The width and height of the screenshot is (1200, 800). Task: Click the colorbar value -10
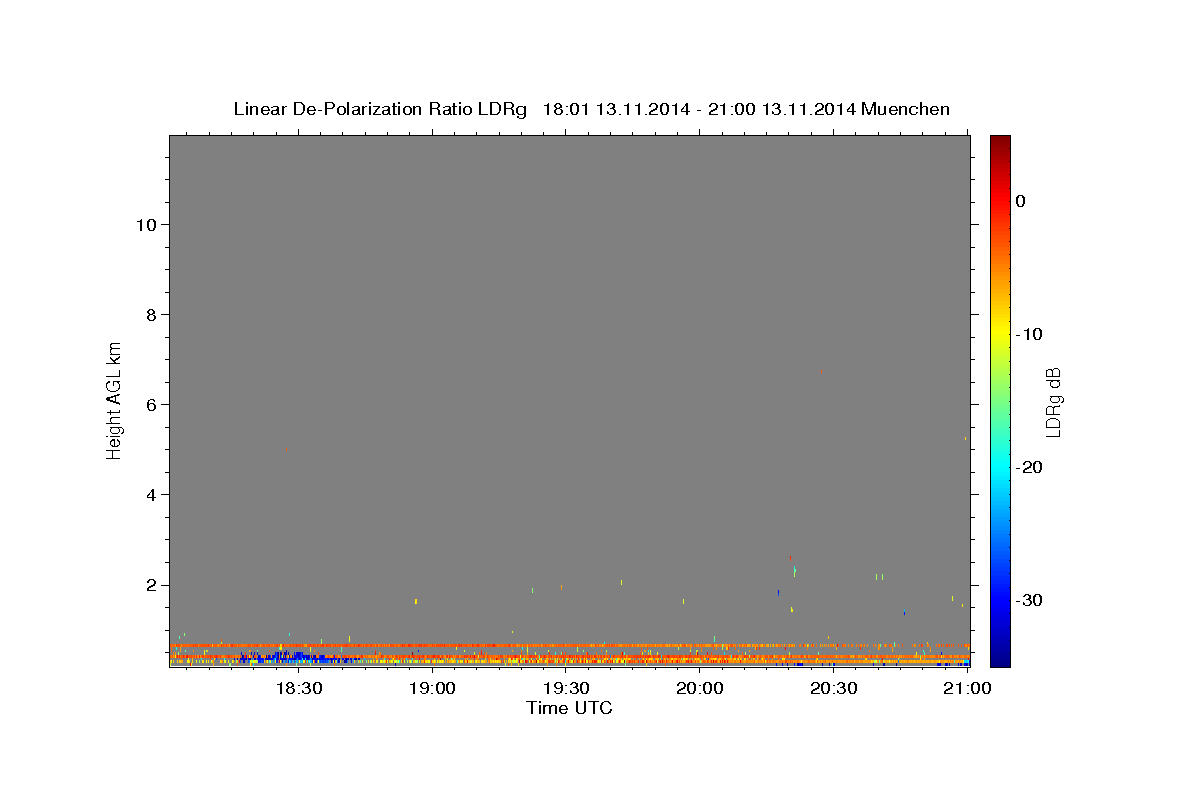pyautogui.click(x=1029, y=334)
